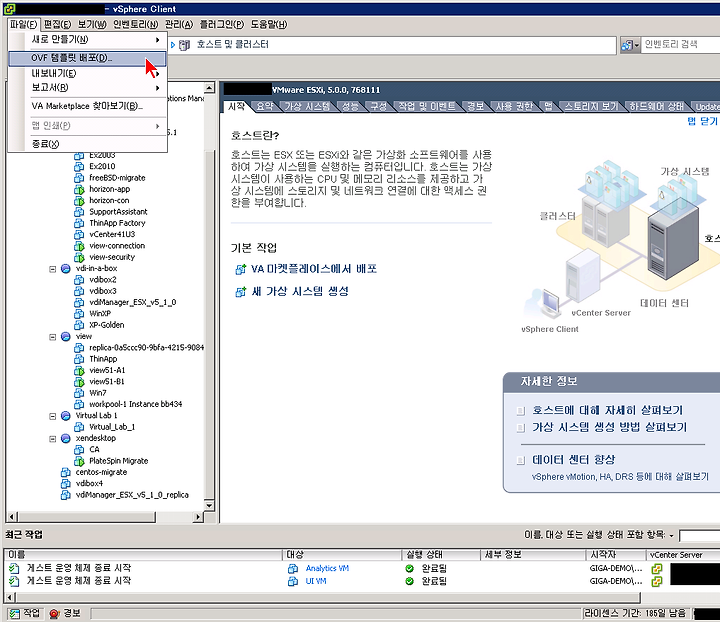Click the vCenter41U3 VM icon
This screenshot has height=622, width=720.
pyautogui.click(x=79, y=235)
